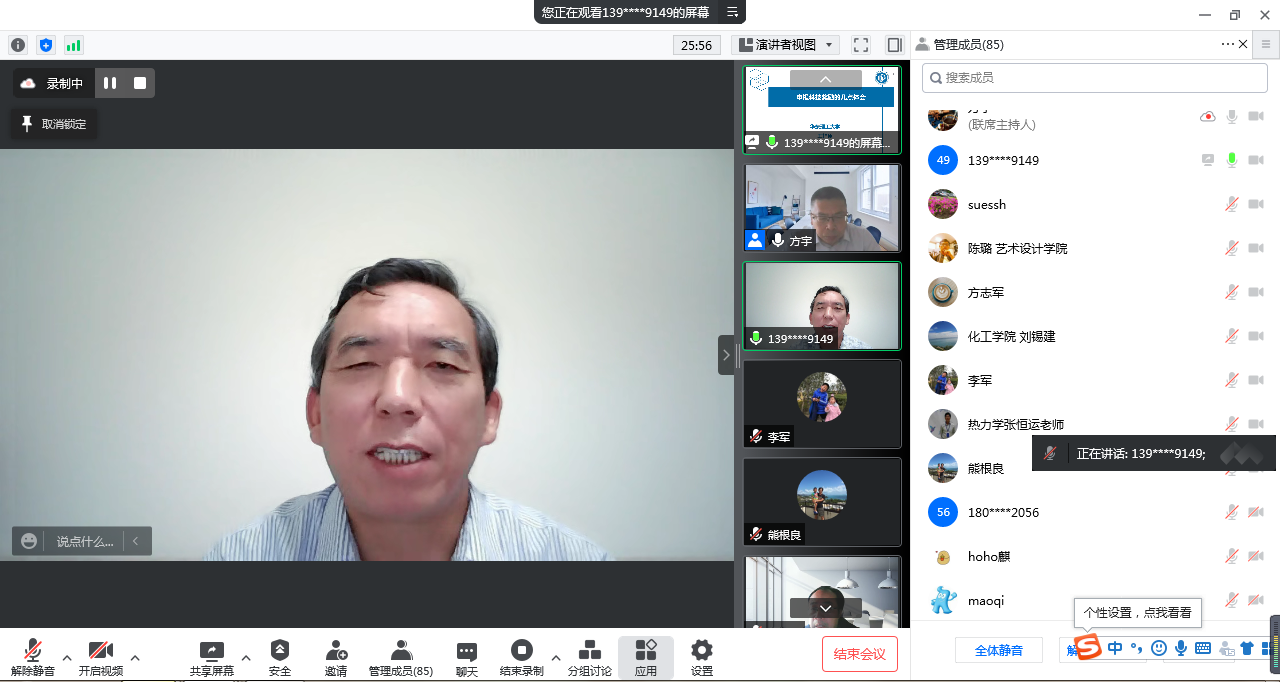Viewport: 1280px width, 682px height.
Task: Click the 取消锁定 unpin button
Action: coord(54,124)
